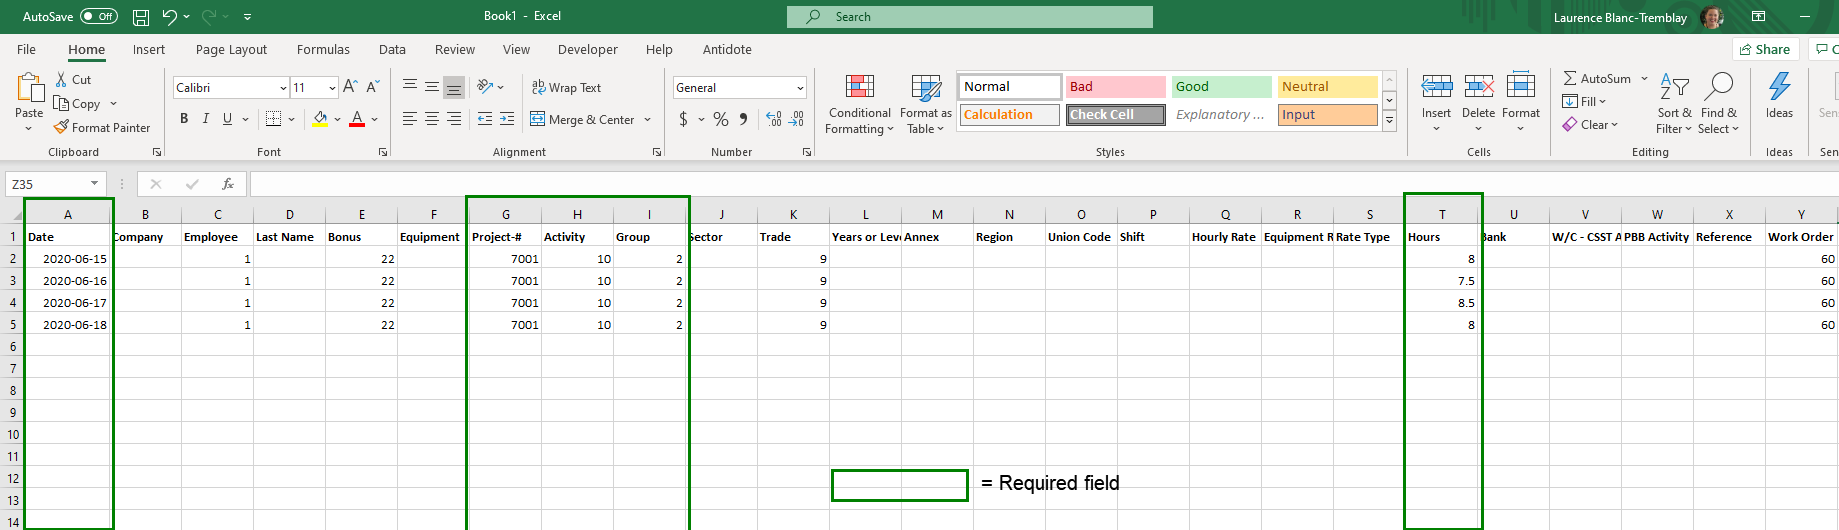The image size is (1839, 530).
Task: Increase font size with large A icon
Action: [350, 87]
